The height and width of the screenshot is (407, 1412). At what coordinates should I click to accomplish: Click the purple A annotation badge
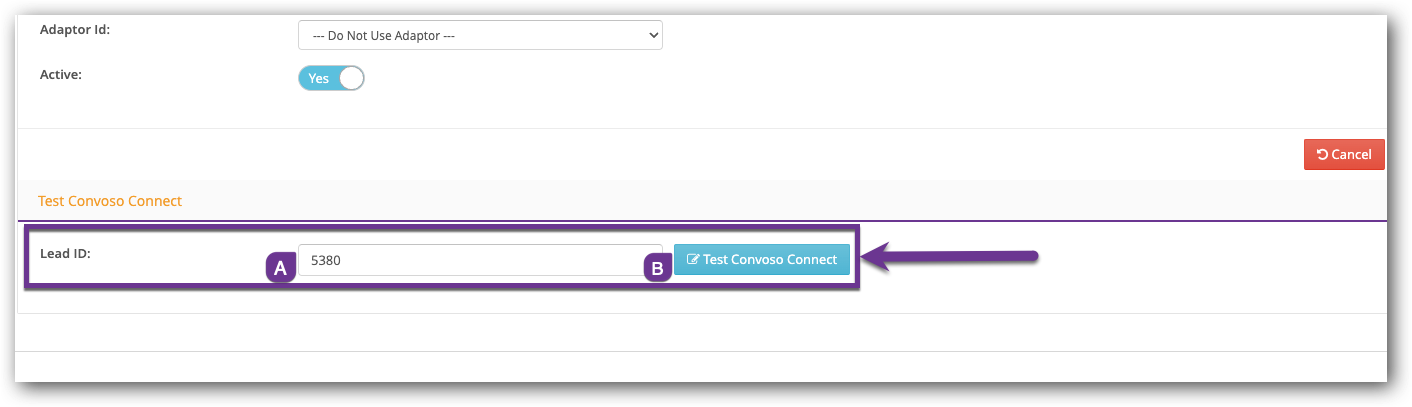(280, 268)
